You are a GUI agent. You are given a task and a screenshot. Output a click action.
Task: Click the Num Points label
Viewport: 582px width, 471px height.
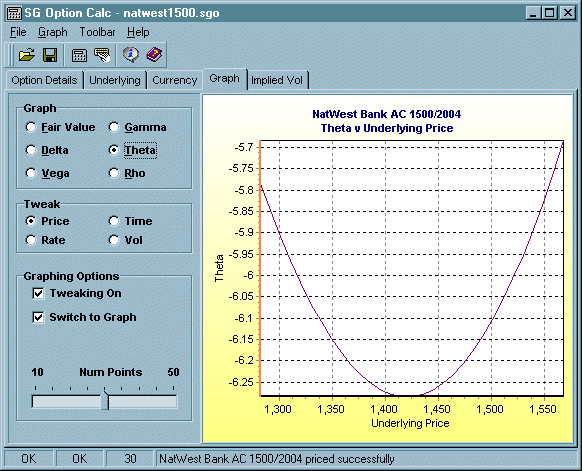click(x=111, y=372)
